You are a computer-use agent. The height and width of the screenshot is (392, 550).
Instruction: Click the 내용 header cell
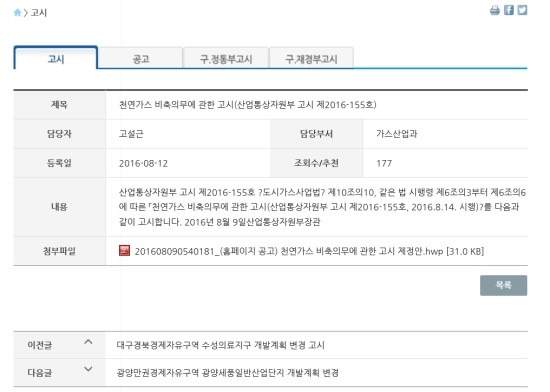[59, 207]
